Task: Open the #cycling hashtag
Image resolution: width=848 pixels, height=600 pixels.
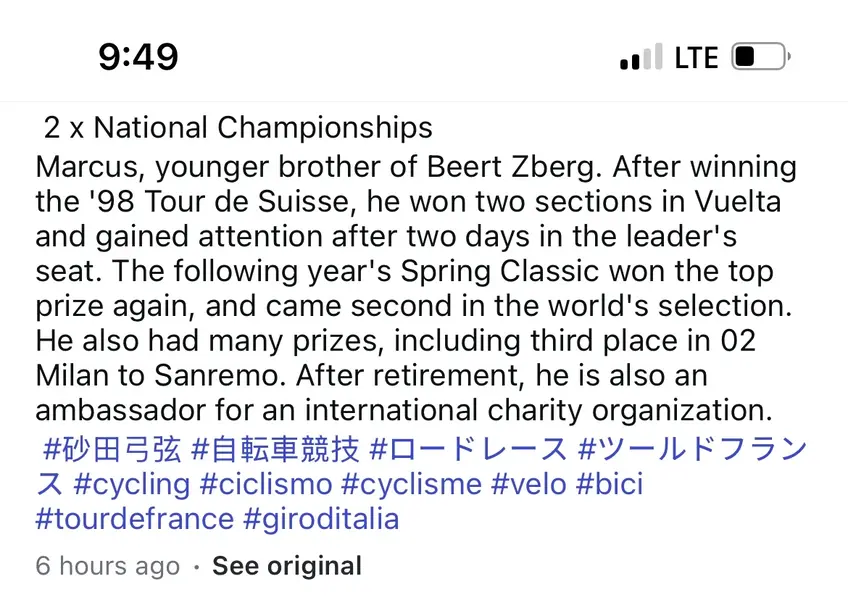Action: (x=131, y=484)
